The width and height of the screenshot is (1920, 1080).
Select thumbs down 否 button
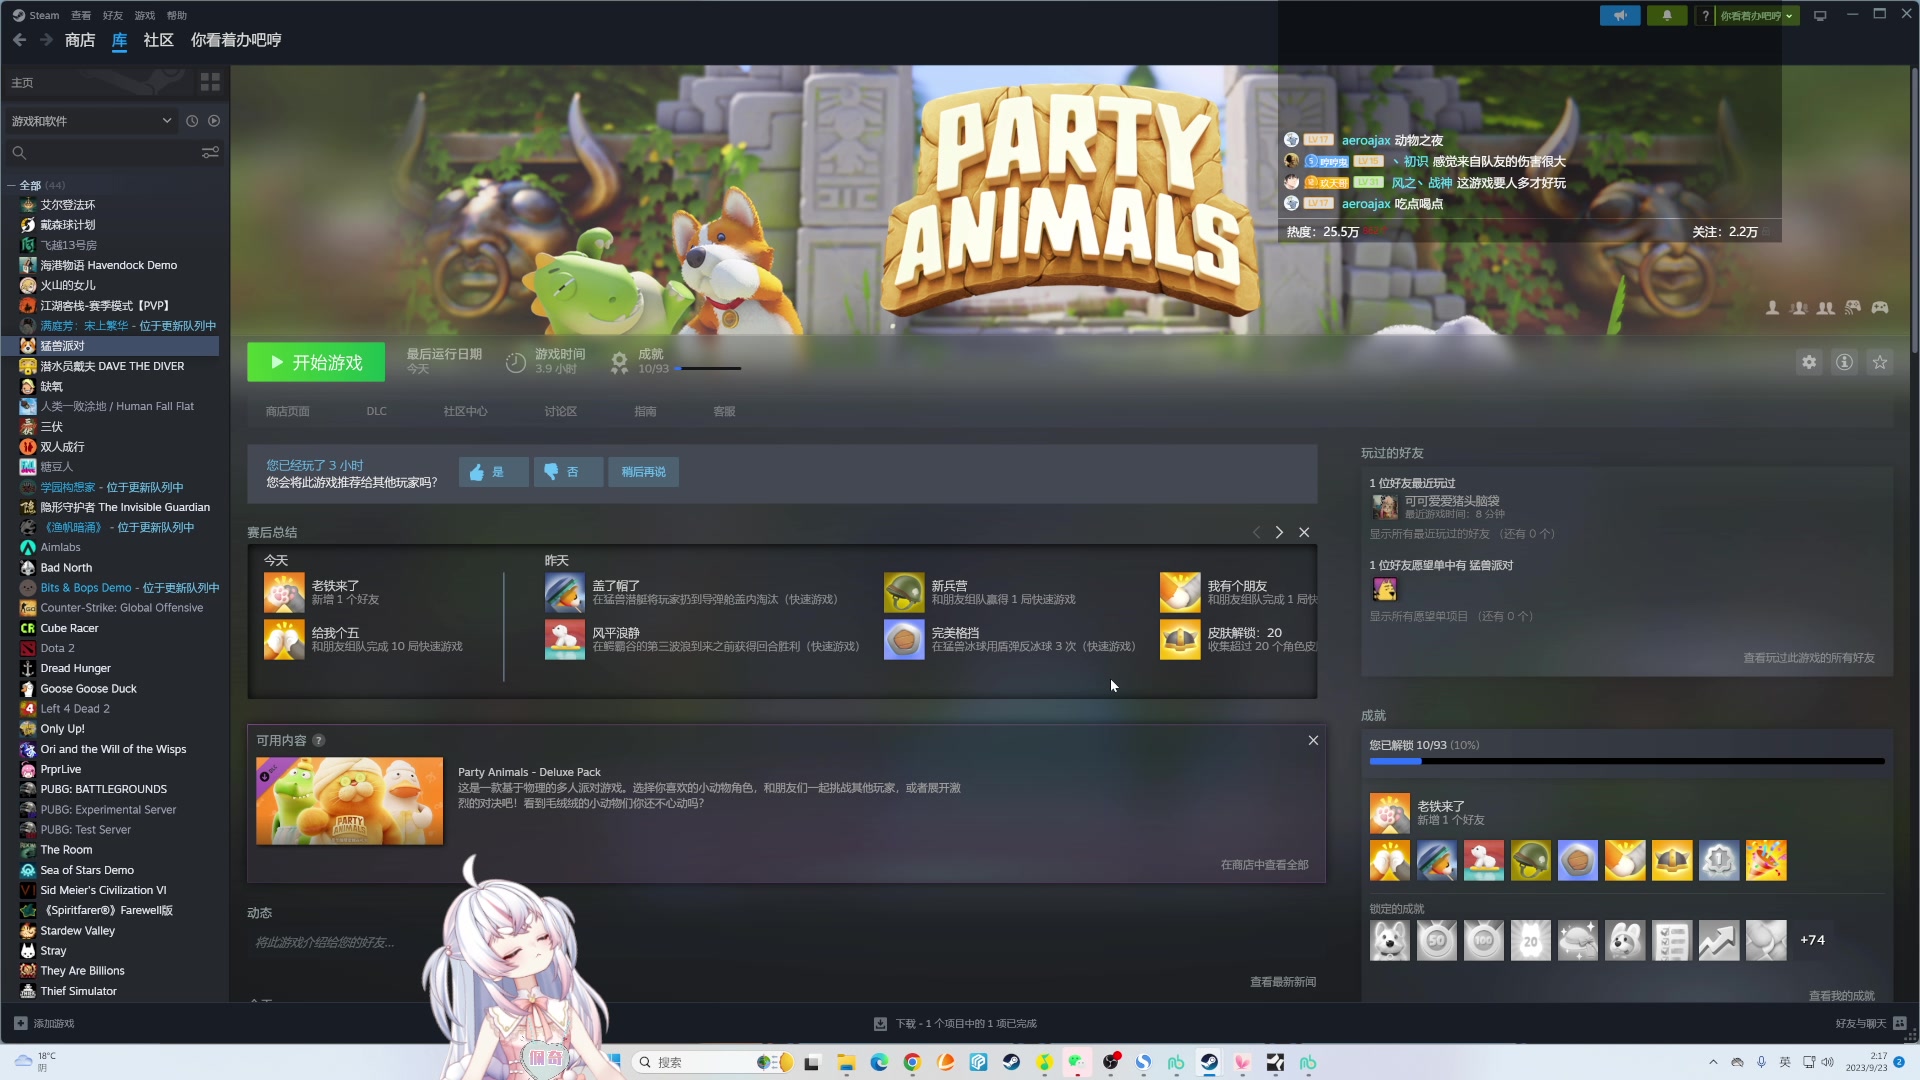[x=568, y=472]
